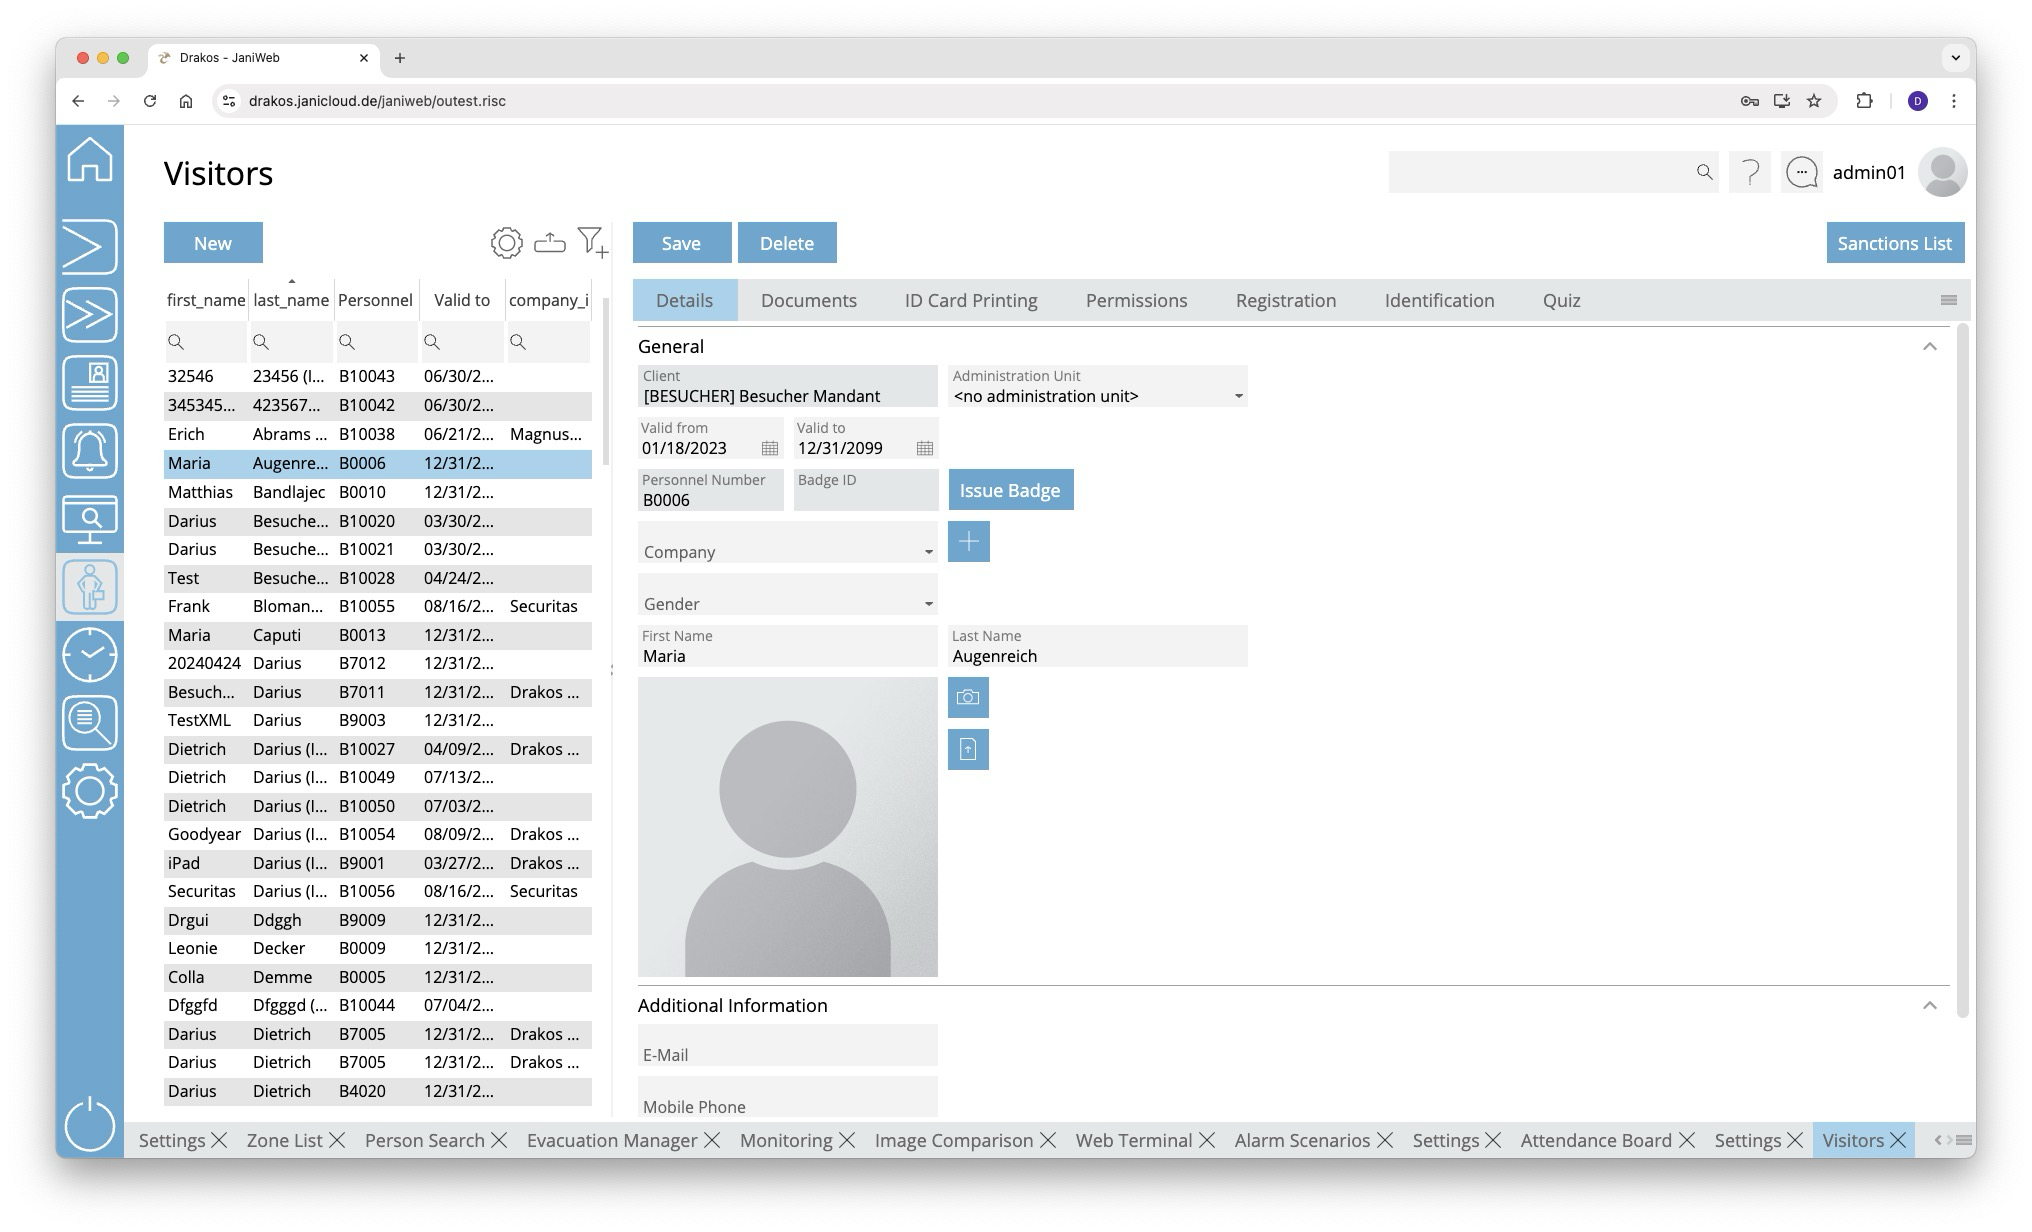Click the E-Mail input field
The image size is (2032, 1232).
point(787,1047)
